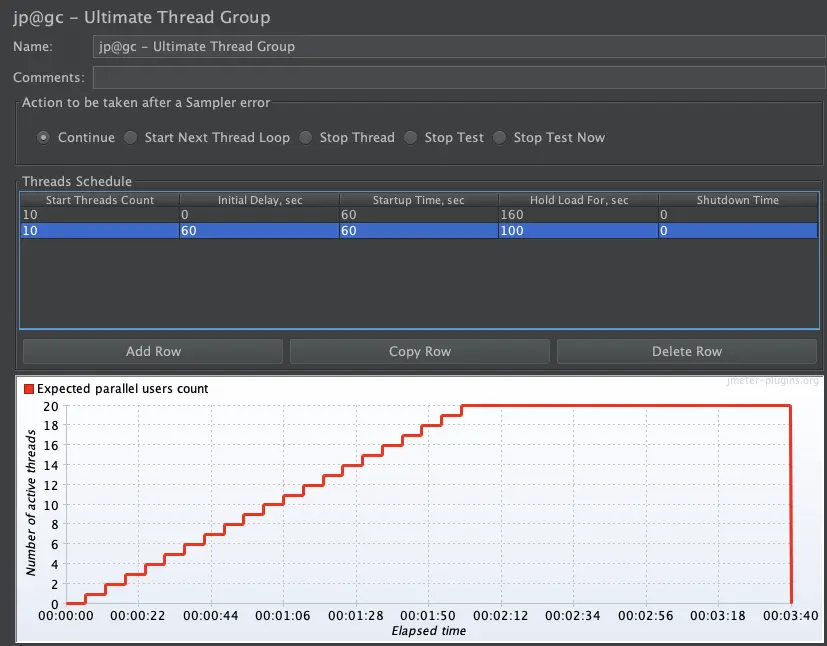Screen dimensions: 827x646
Task: Click the Initial Delay, sec column header
Action: tap(260, 200)
